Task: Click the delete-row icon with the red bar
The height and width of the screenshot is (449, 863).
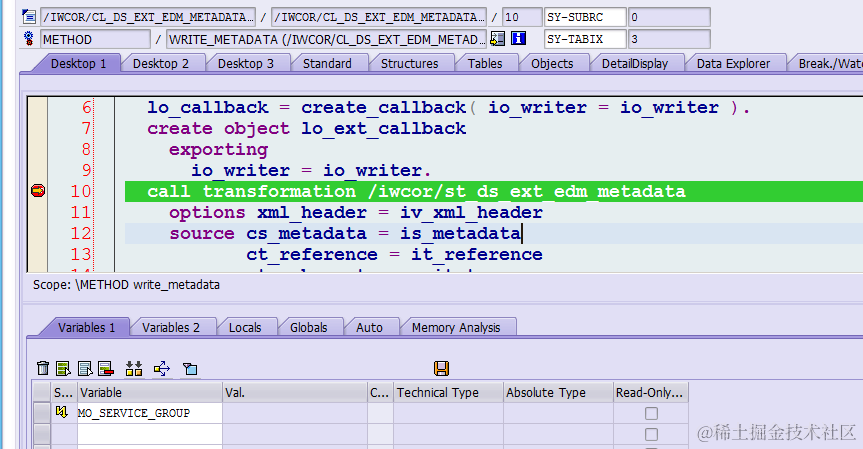Action: click(105, 368)
